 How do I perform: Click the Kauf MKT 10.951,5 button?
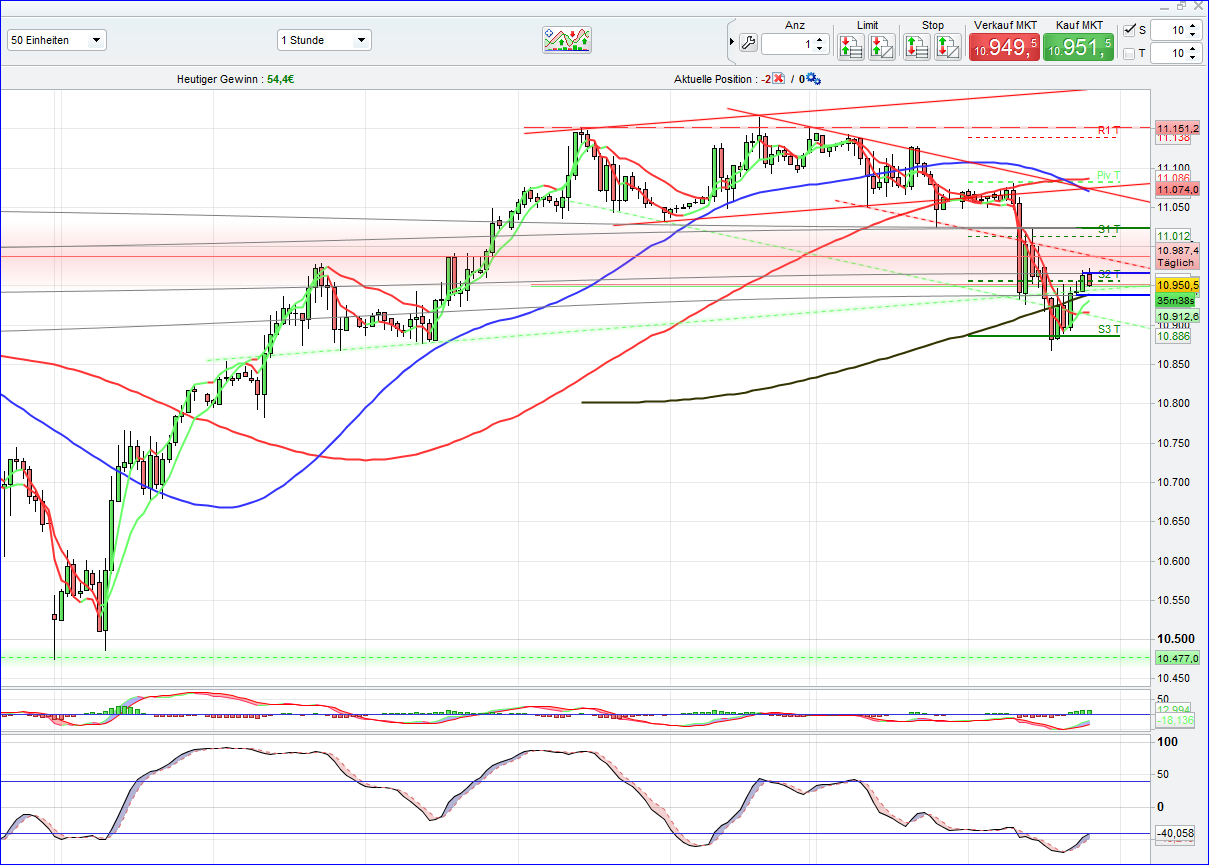1078,45
